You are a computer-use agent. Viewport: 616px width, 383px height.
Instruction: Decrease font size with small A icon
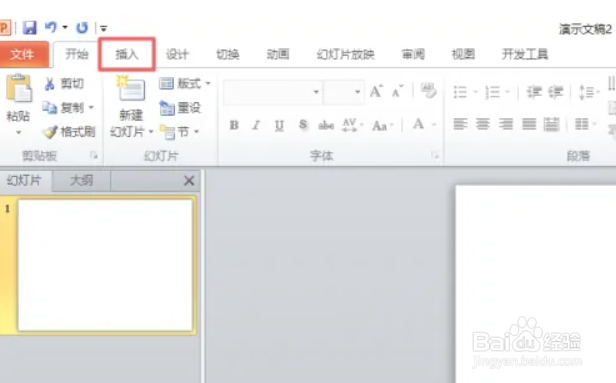tap(397, 92)
